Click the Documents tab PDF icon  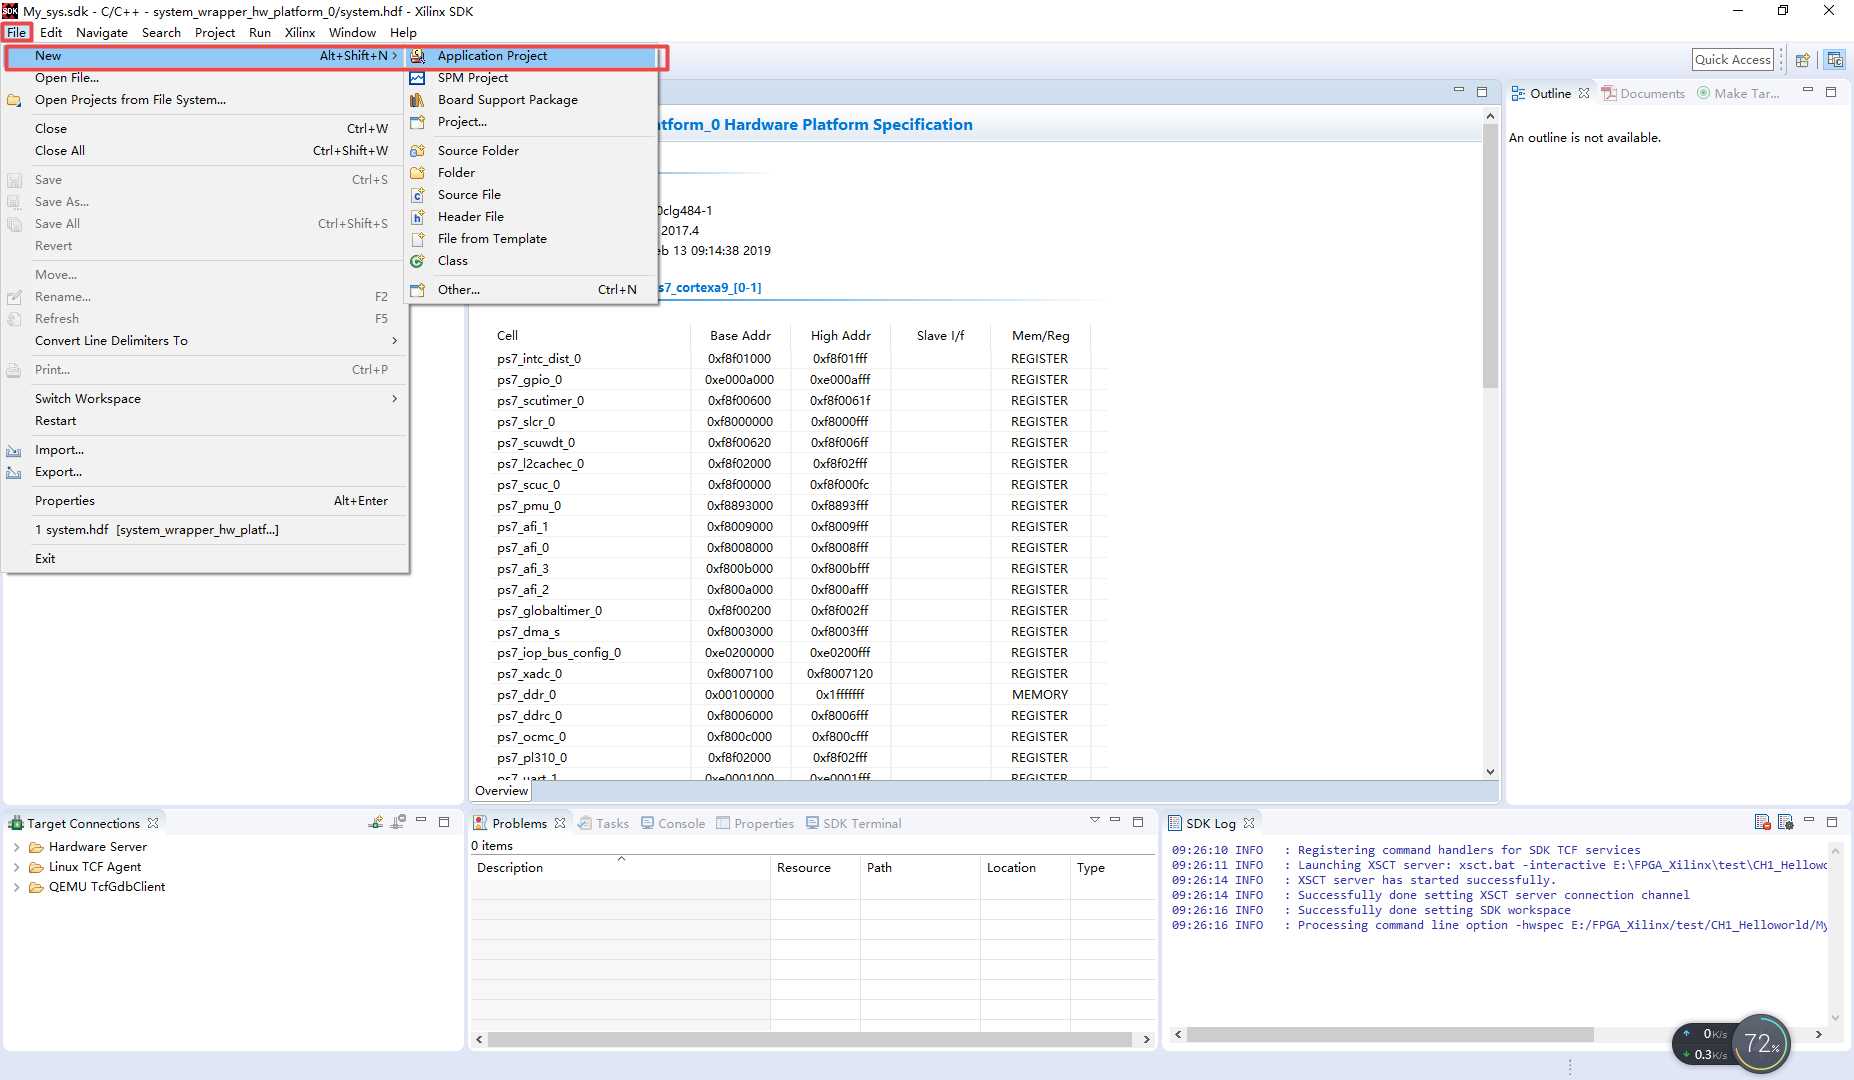(1608, 93)
